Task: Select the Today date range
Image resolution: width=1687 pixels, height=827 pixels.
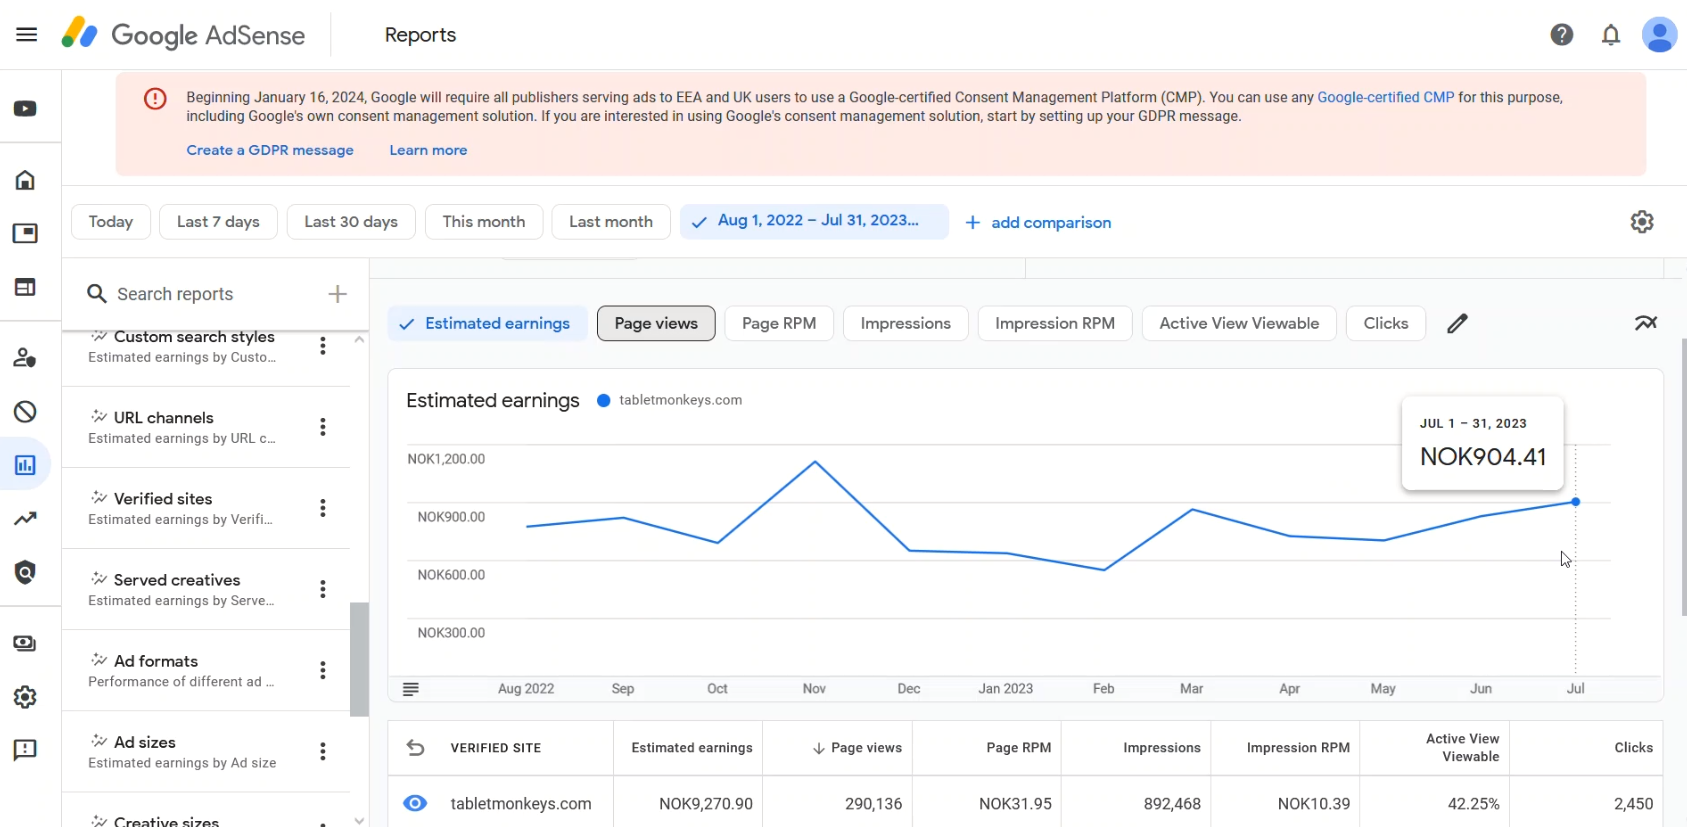Action: tap(111, 221)
